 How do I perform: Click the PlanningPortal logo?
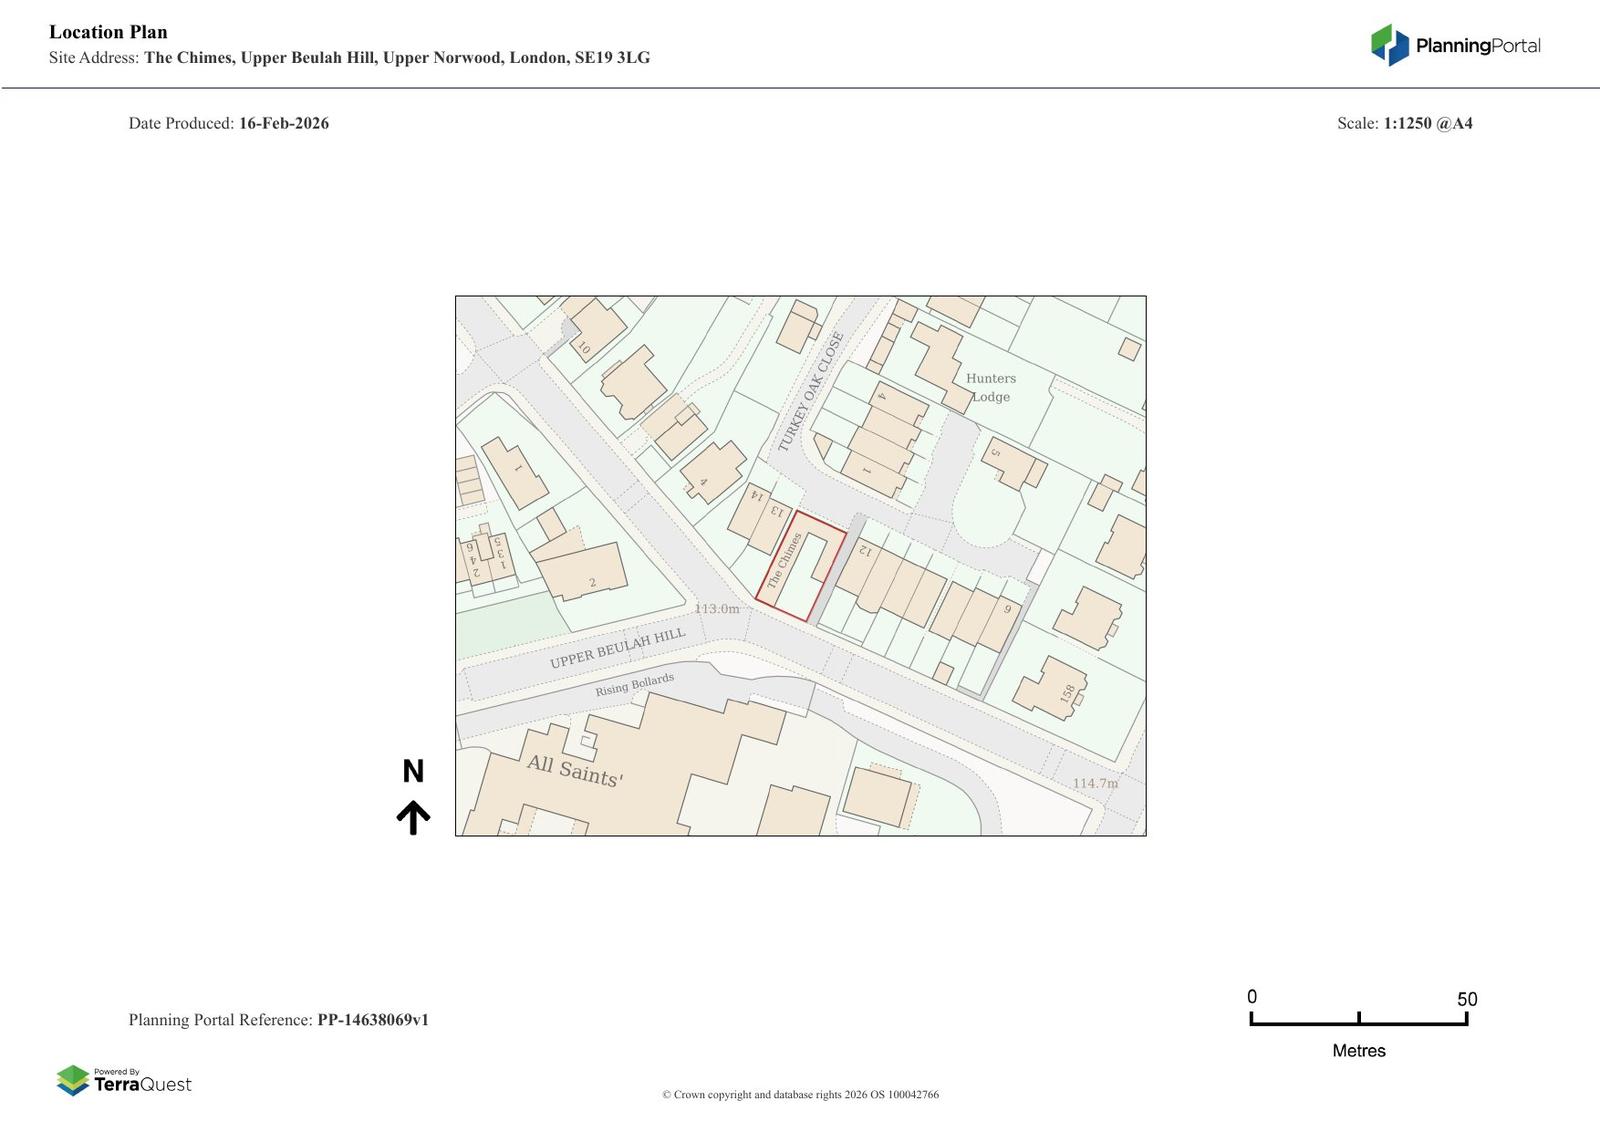[x=1455, y=45]
